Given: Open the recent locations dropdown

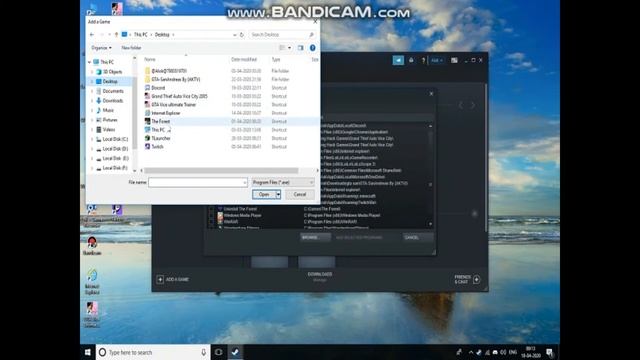Looking at the screenshot, I should [109, 35].
